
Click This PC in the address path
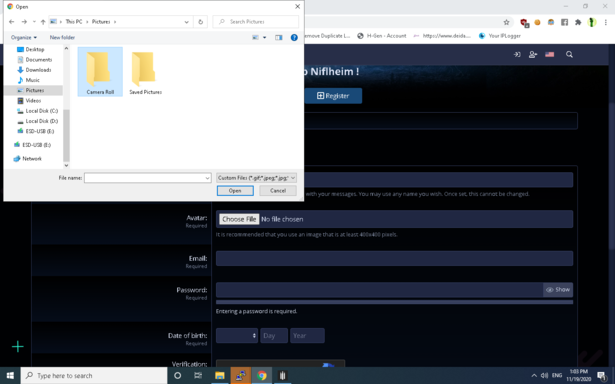(74, 22)
